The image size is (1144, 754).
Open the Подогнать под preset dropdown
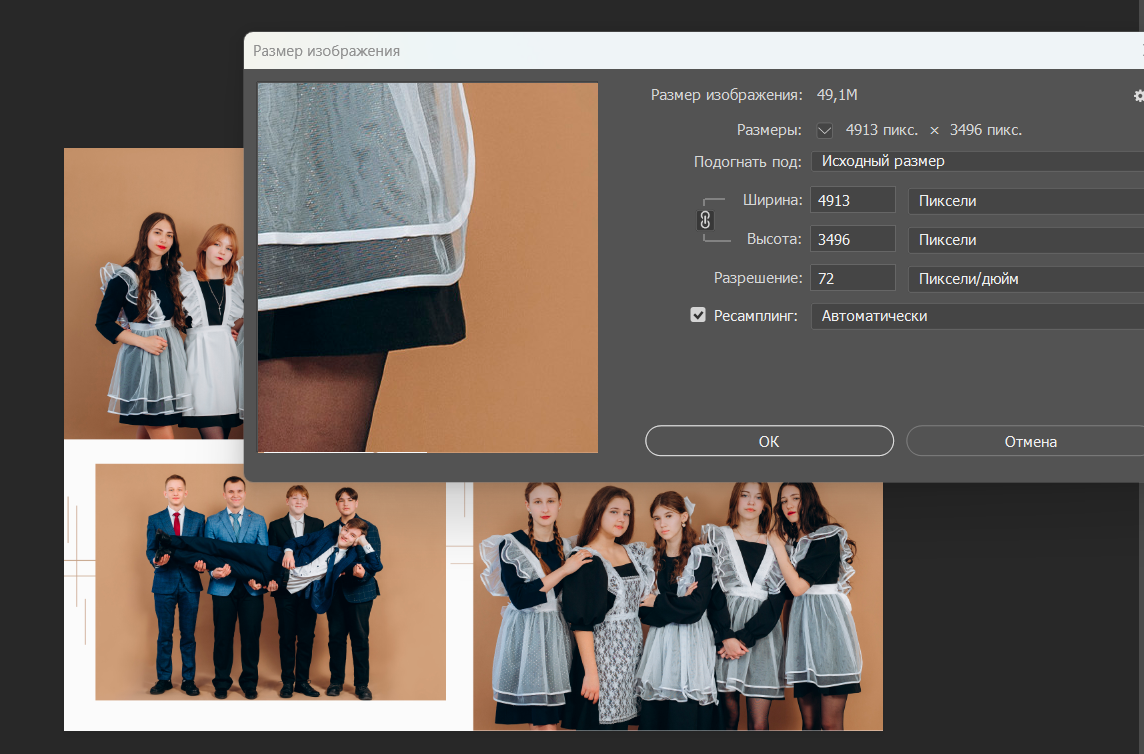tap(978, 161)
